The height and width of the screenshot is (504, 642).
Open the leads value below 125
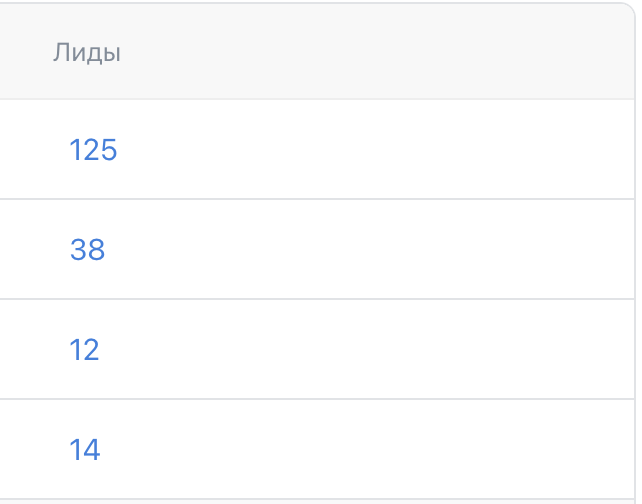[x=87, y=250]
